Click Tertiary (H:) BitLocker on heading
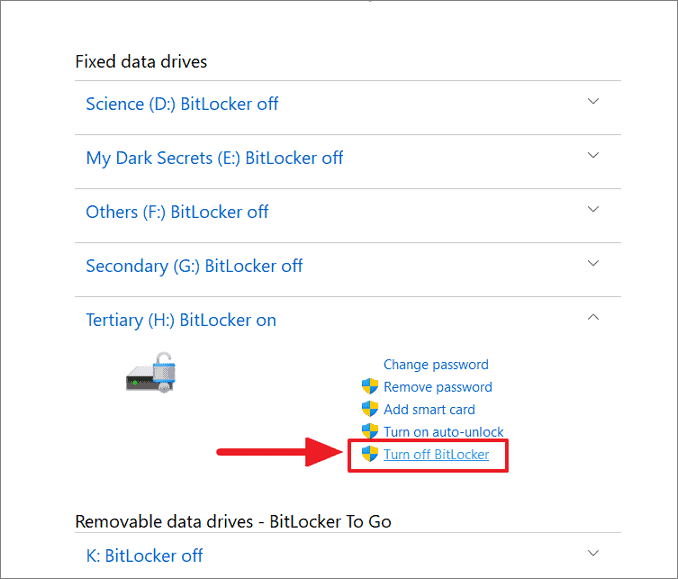 (181, 320)
